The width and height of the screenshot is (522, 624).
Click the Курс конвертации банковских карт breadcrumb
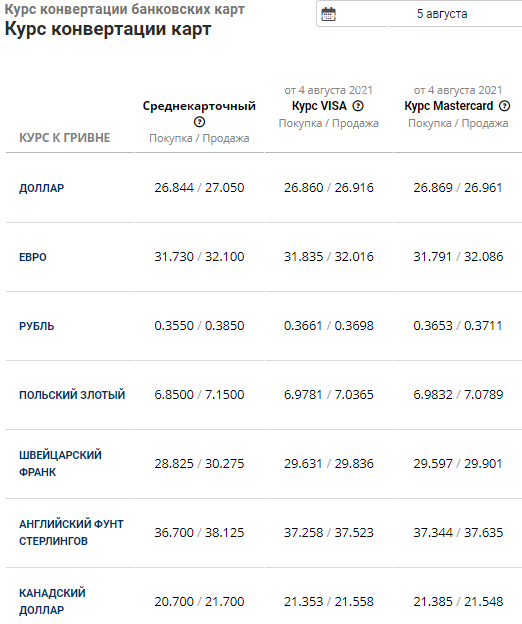(125, 9)
